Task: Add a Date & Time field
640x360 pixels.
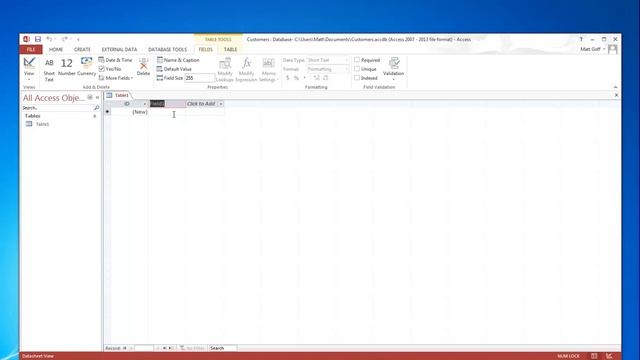Action: click(x=115, y=60)
